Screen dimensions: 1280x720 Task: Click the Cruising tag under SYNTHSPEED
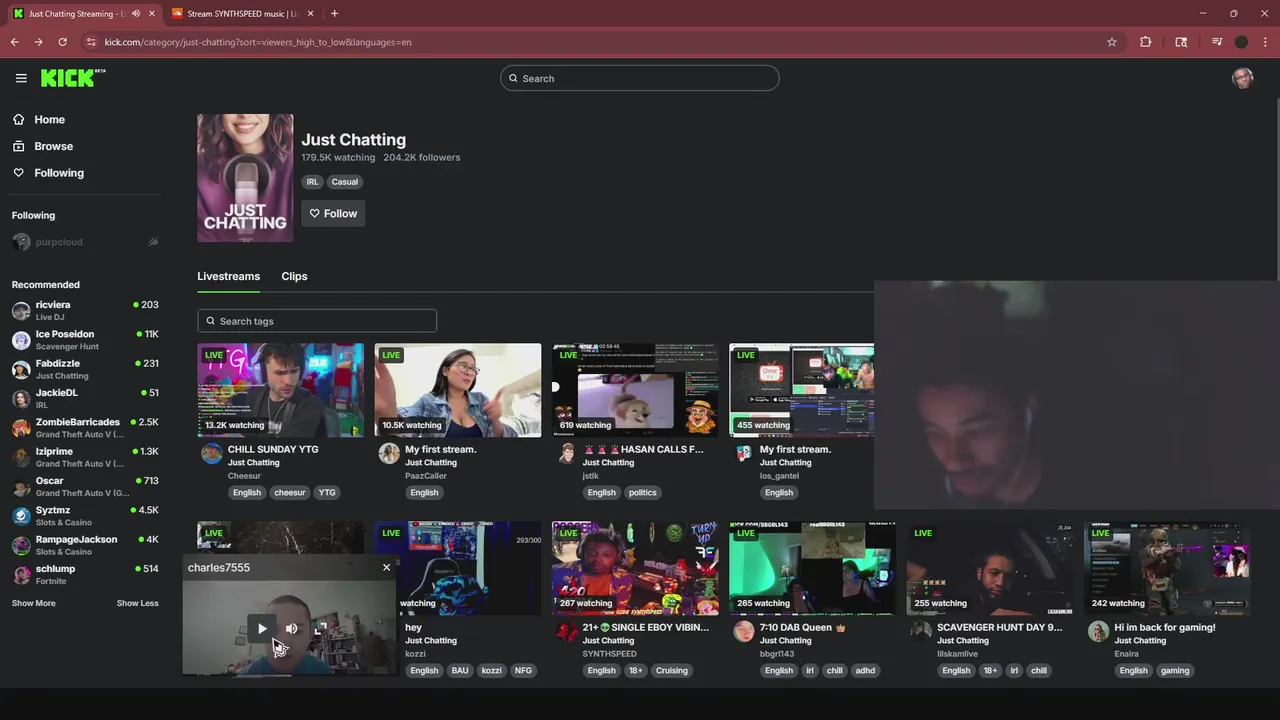pos(672,670)
